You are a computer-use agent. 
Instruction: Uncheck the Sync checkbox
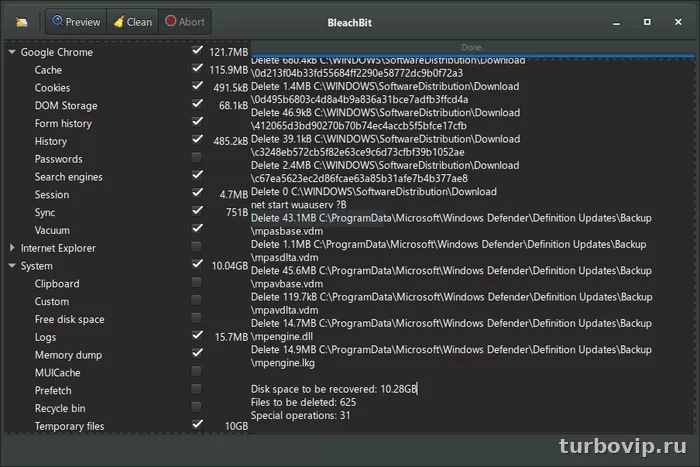pos(196,211)
